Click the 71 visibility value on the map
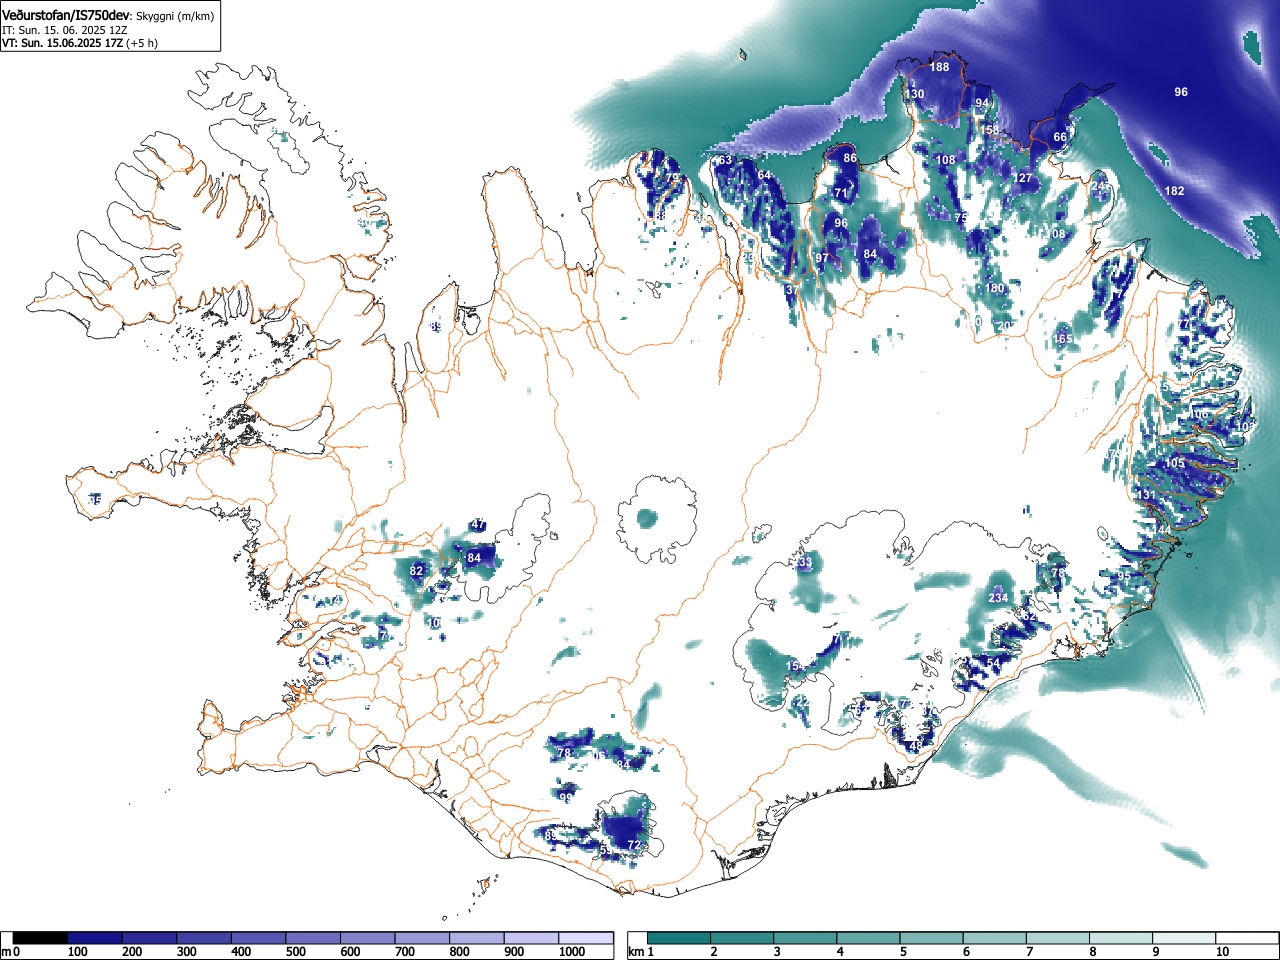The height and width of the screenshot is (960, 1280). pos(841,193)
